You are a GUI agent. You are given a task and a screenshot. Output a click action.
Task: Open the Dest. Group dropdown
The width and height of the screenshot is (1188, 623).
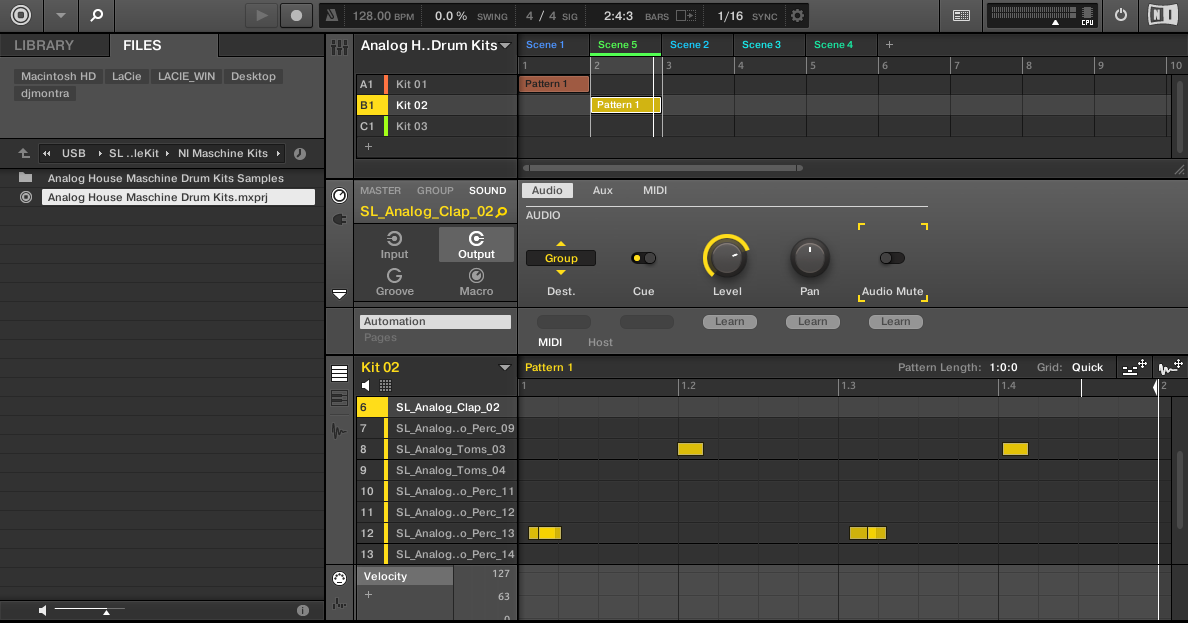click(561, 258)
